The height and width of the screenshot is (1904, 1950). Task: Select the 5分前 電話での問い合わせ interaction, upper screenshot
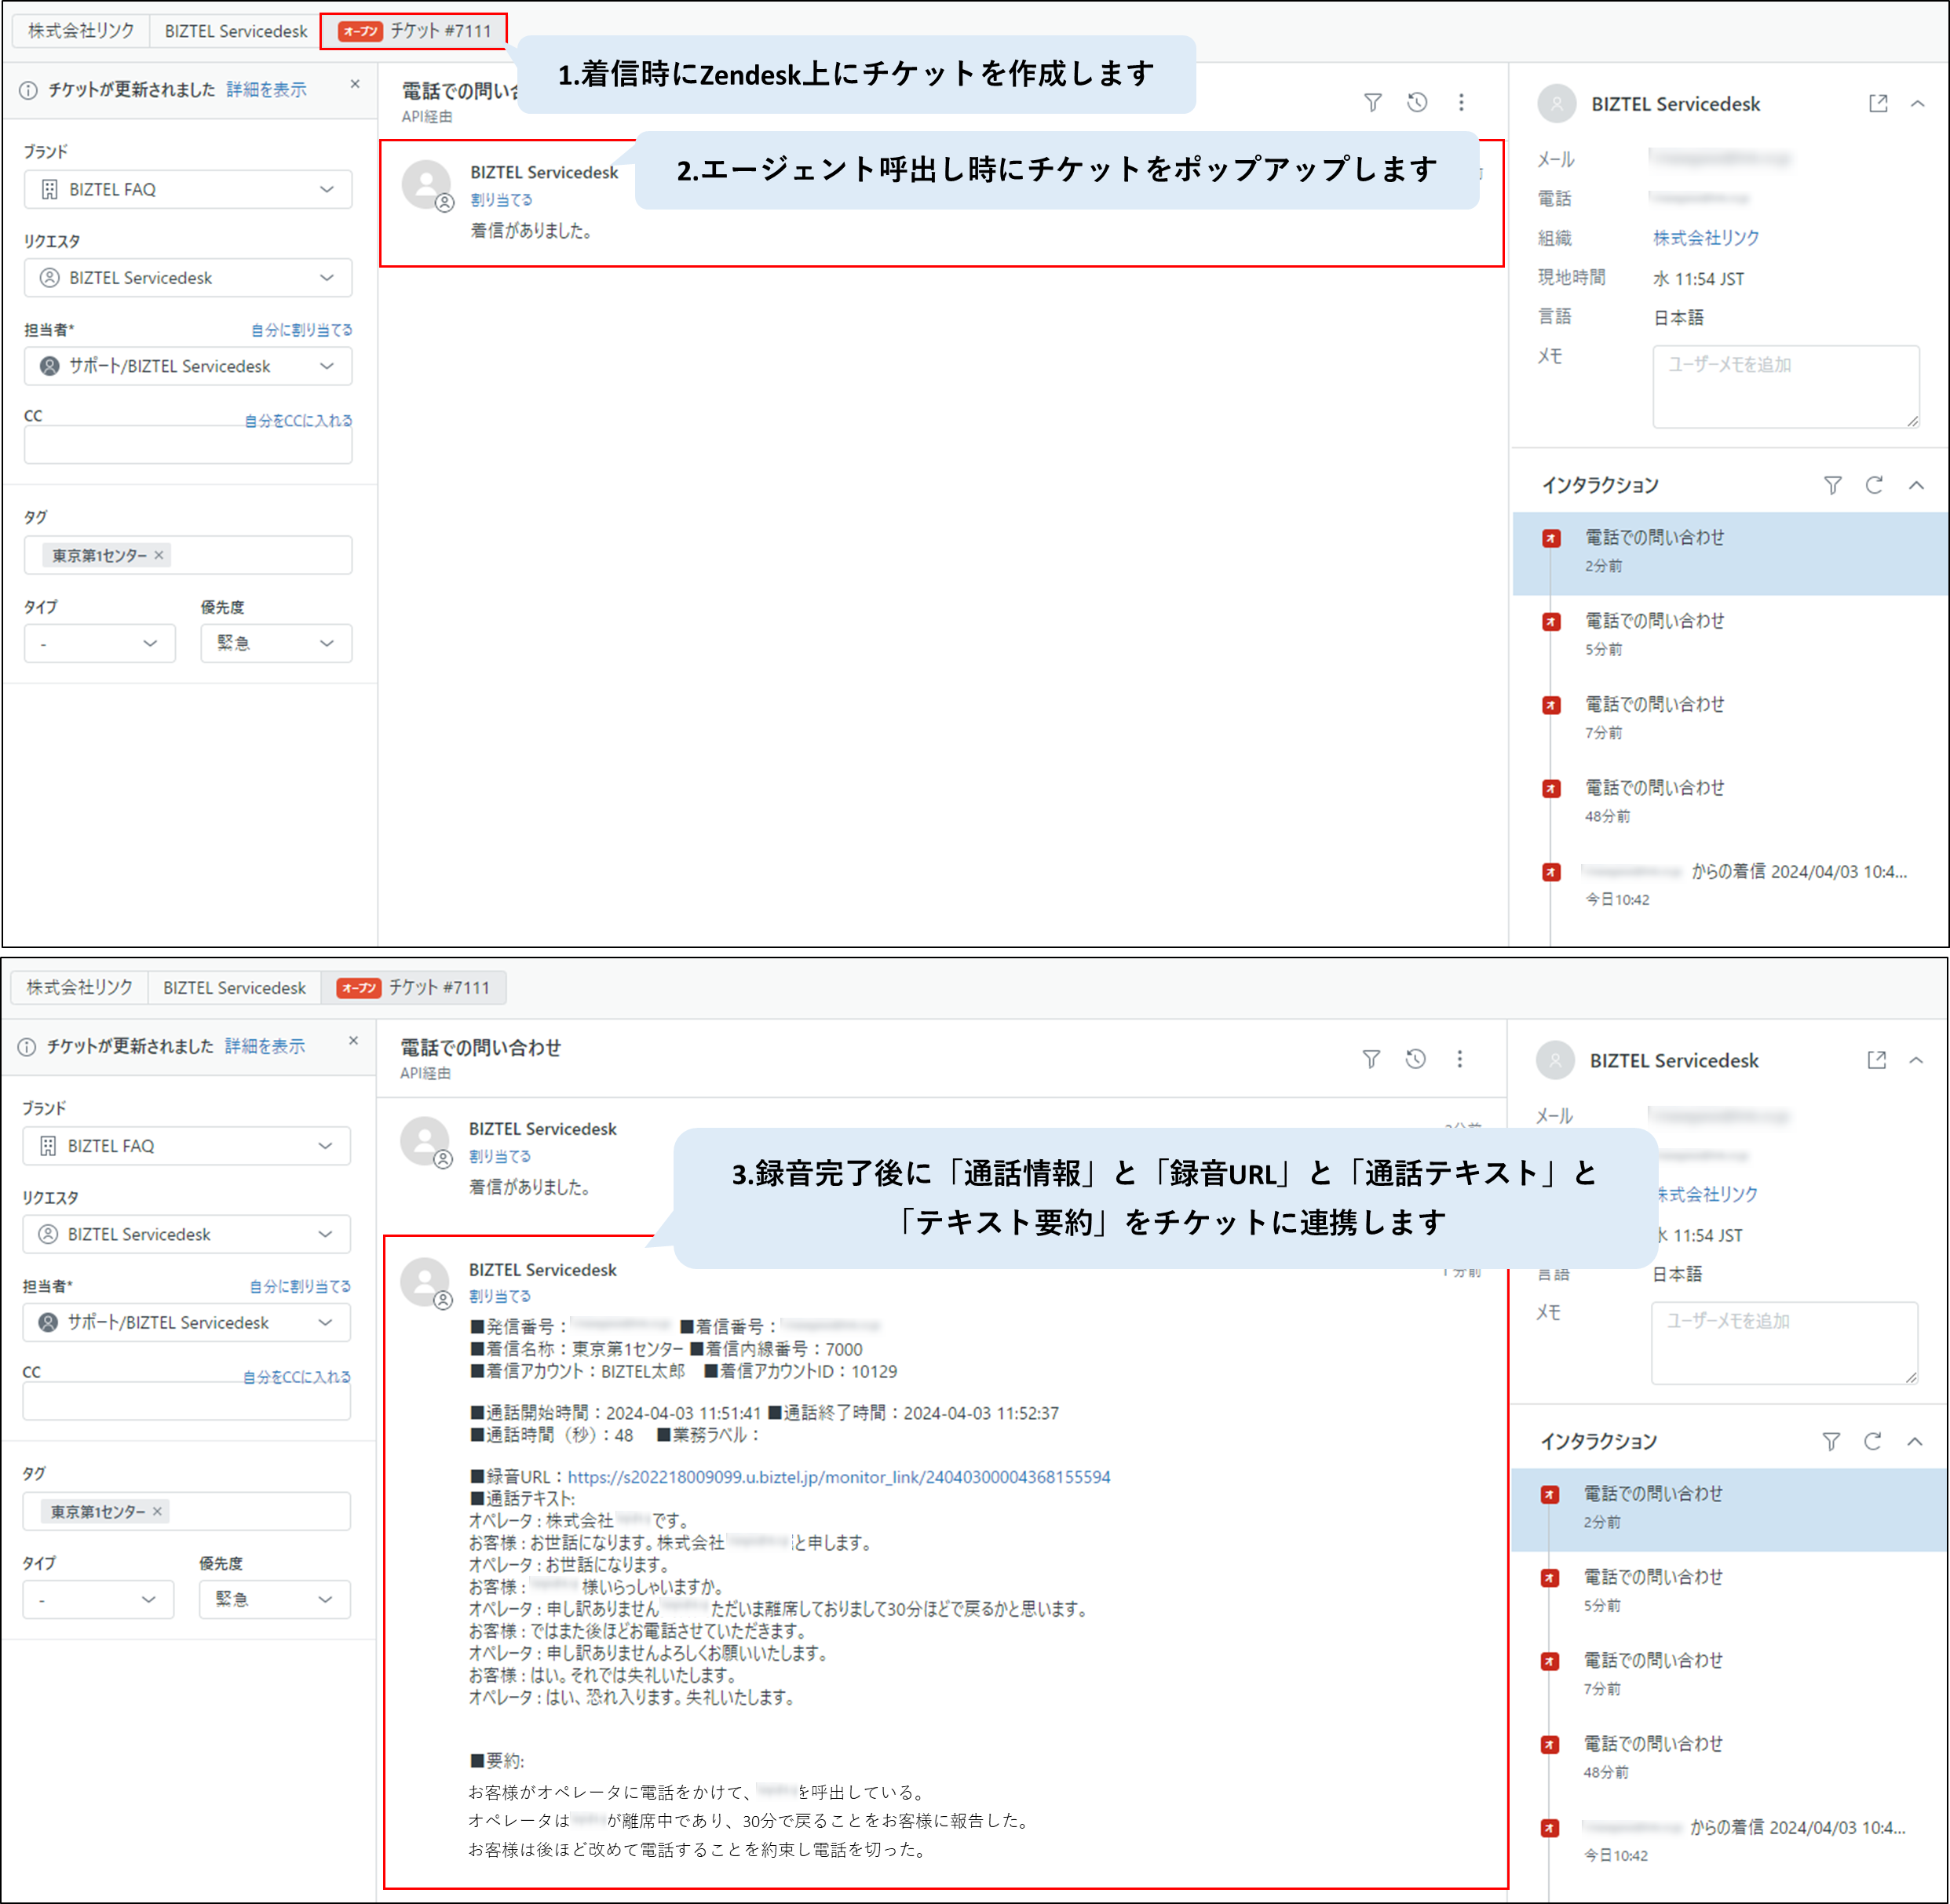(1730, 634)
